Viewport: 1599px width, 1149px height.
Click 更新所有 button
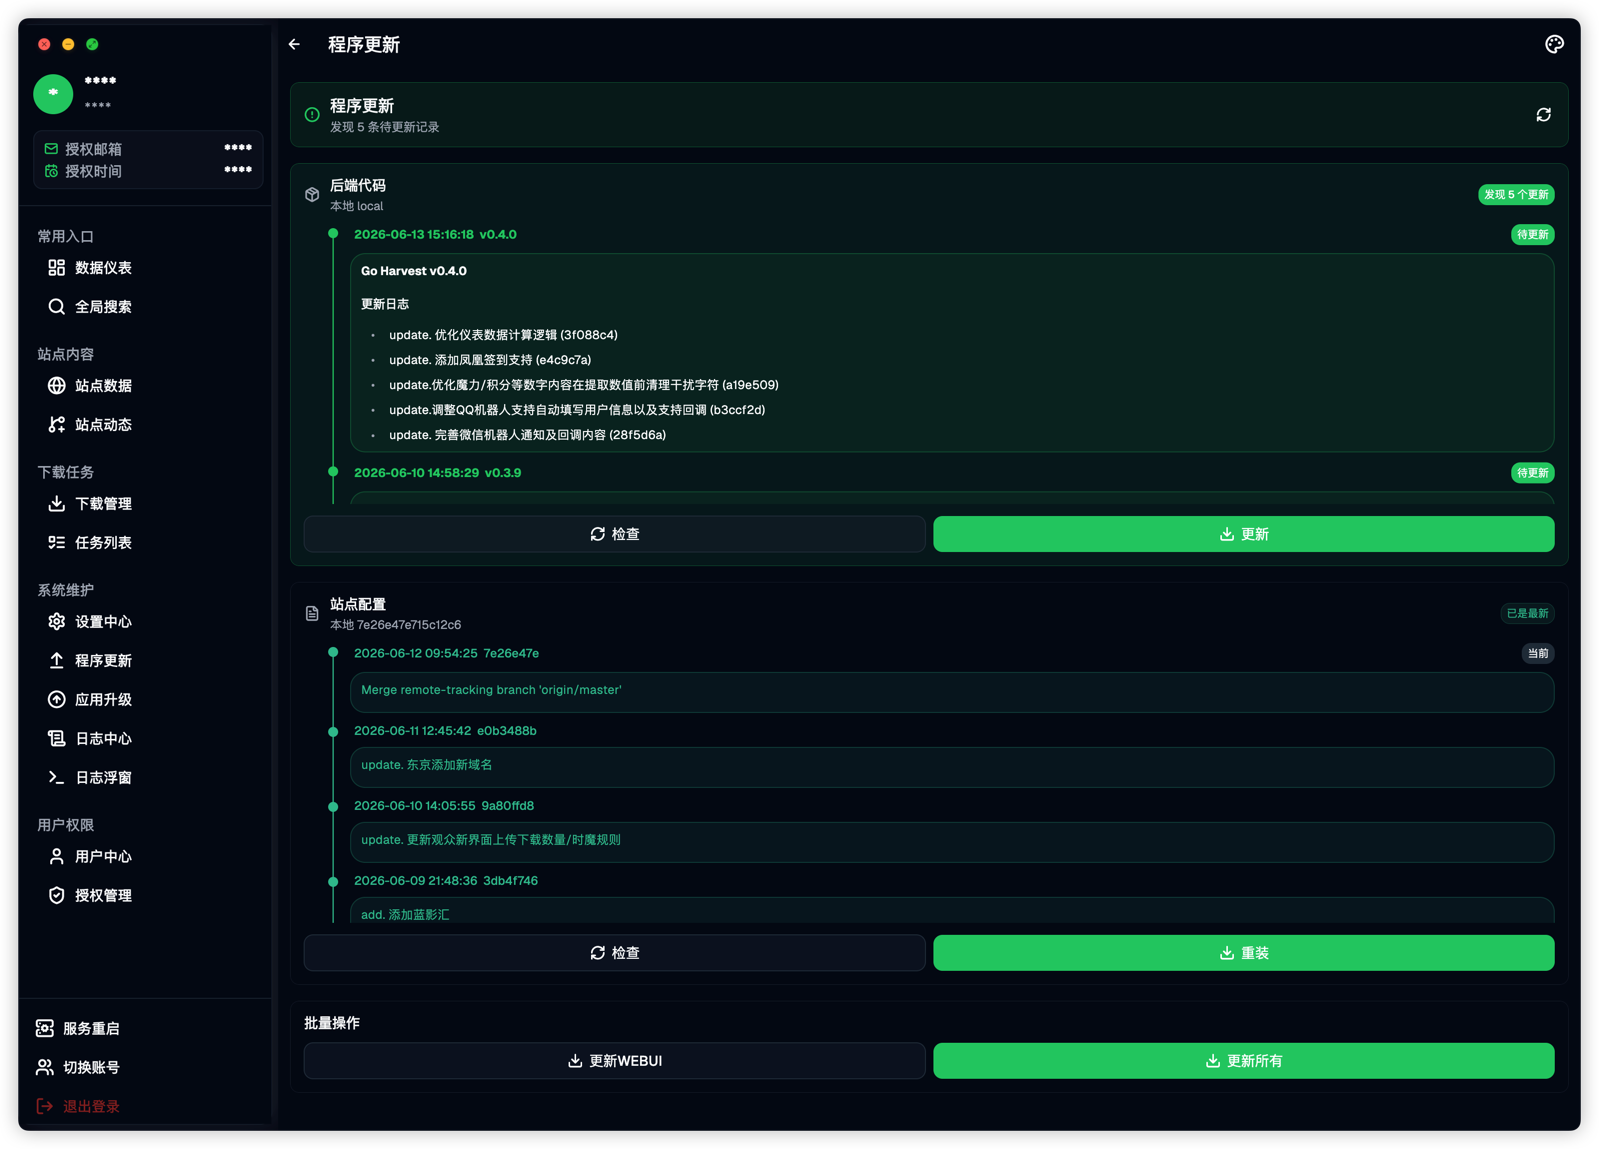1243,1061
